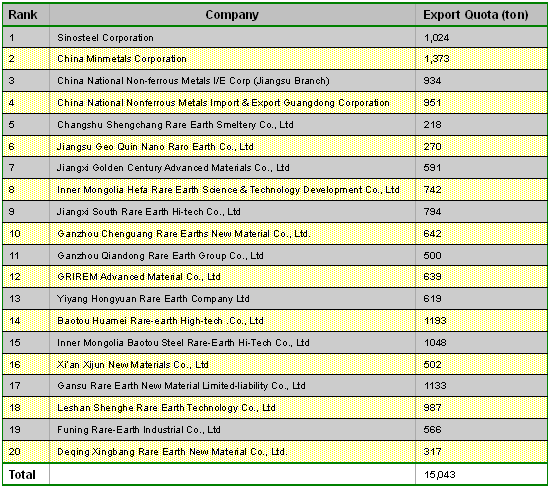Select Jiangxi Golden Century Advanced Materials
The image size is (550, 488).
pyautogui.click(x=173, y=168)
